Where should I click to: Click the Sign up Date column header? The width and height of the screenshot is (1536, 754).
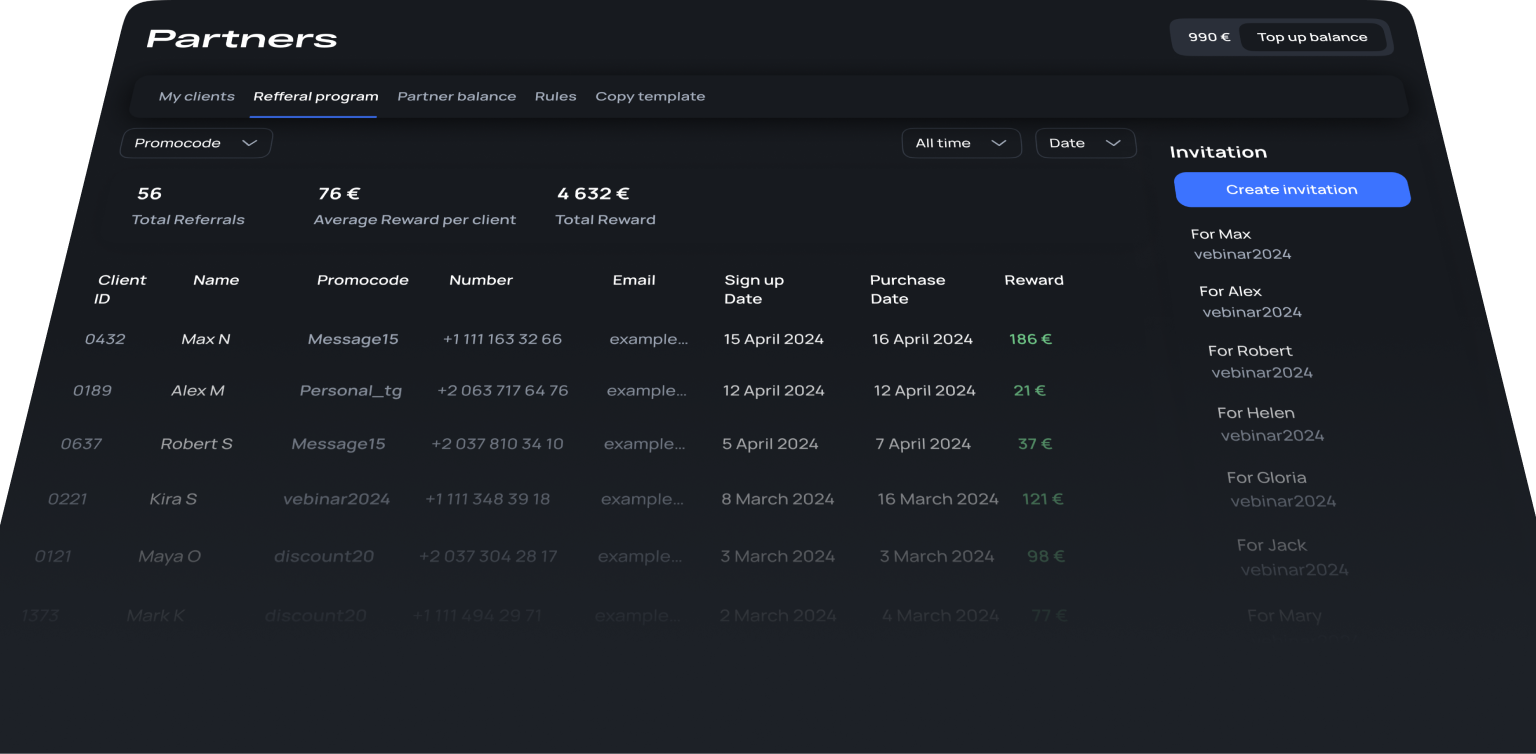754,289
